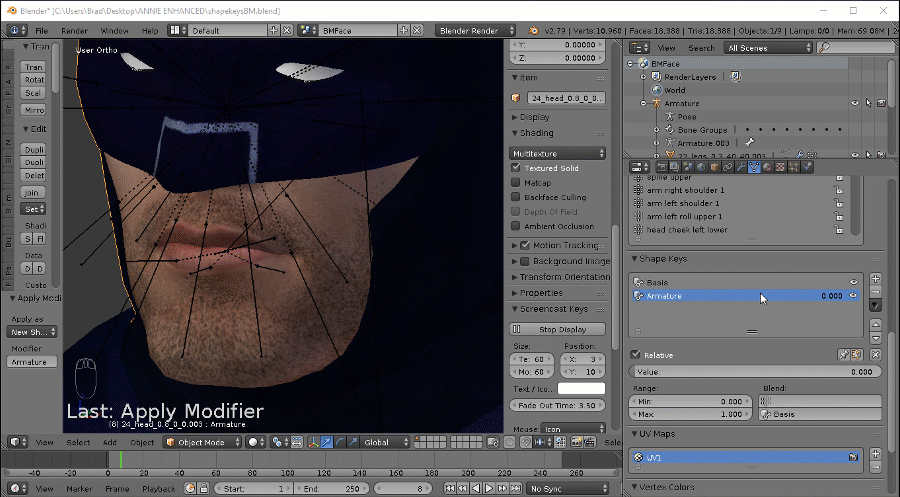Open the Particles properties tab icon
Image resolution: width=900 pixels, height=497 pixels.
(x=793, y=167)
